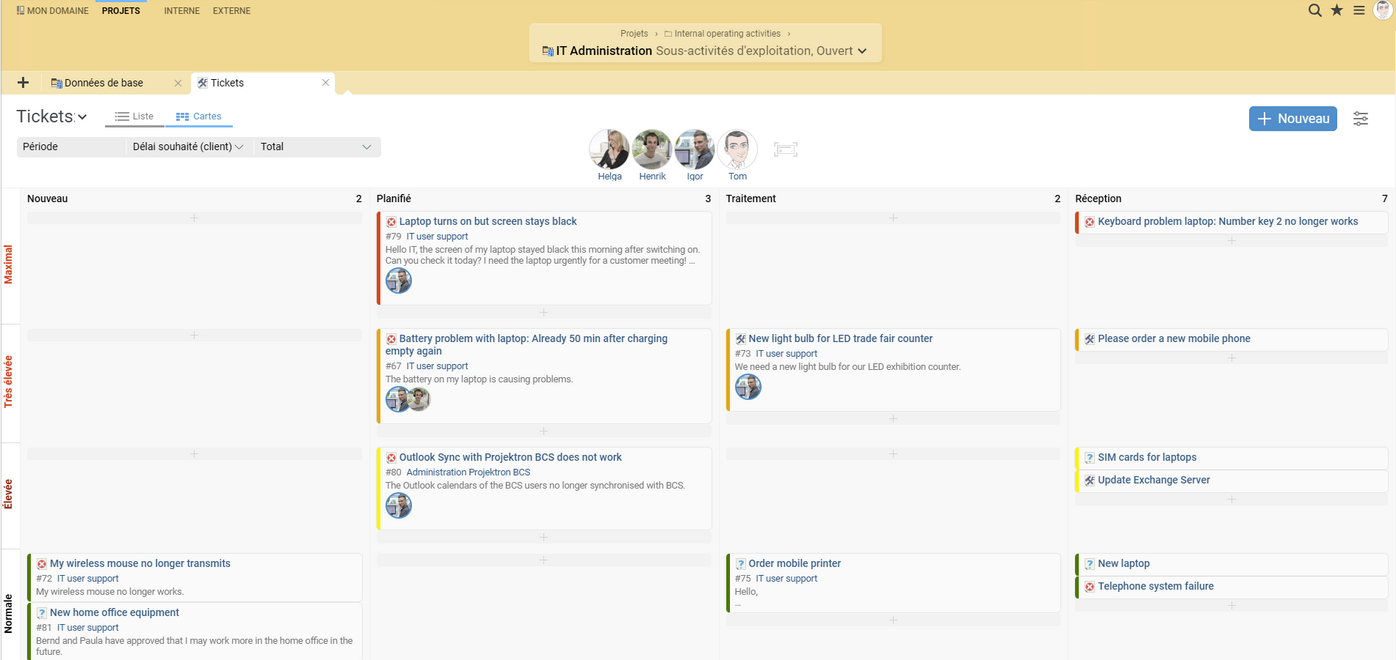Open MON DOMAINE menu
The height and width of the screenshot is (660, 1396).
click(50, 11)
